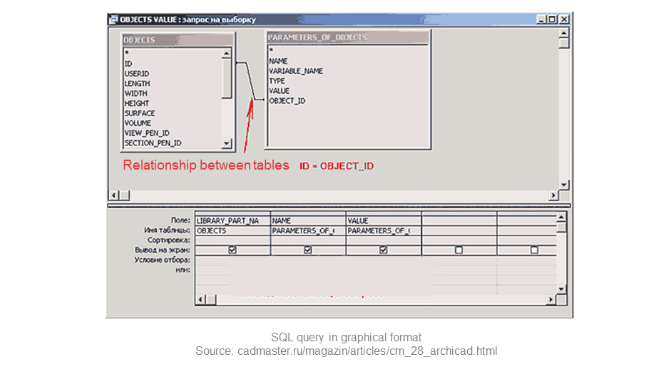Click the query window title bar icon

[x=113, y=20]
